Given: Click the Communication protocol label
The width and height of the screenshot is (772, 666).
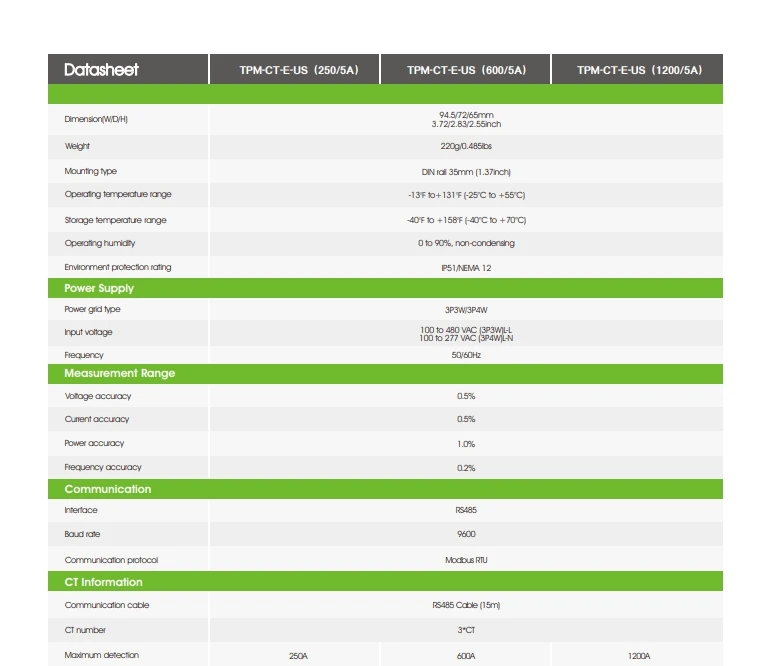Looking at the screenshot, I should pyautogui.click(x=111, y=560).
